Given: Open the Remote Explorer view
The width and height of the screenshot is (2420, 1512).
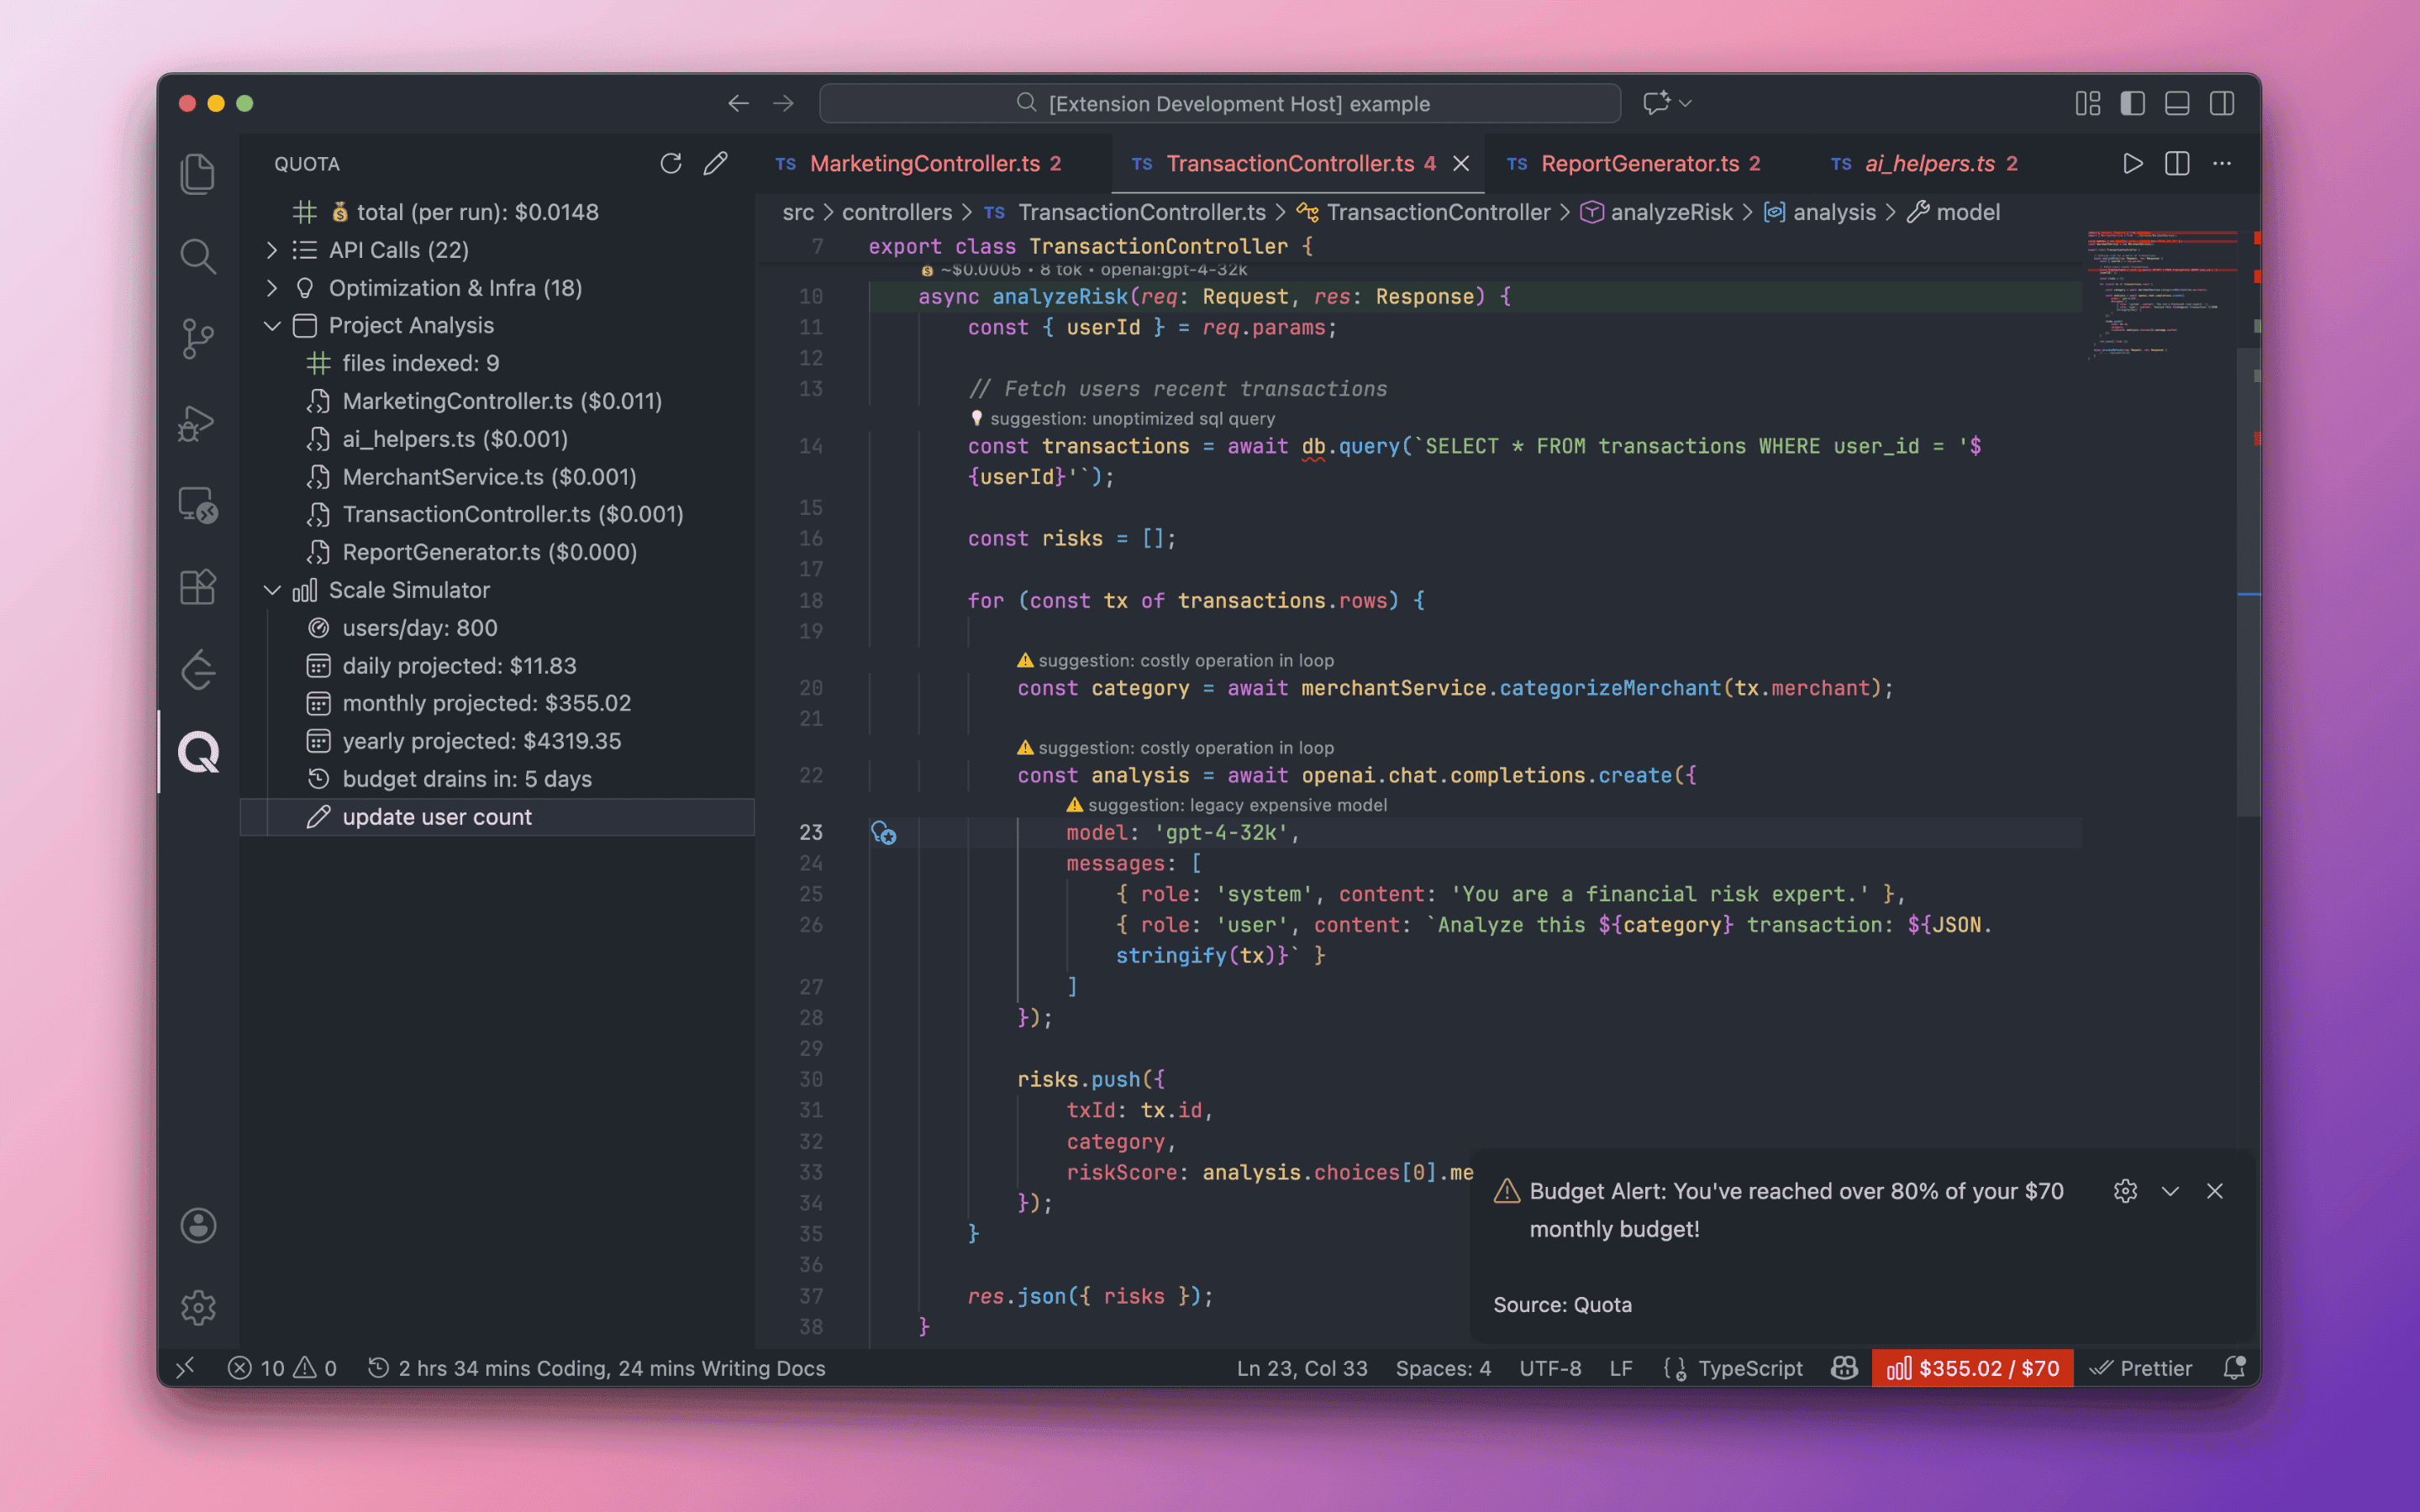Looking at the screenshot, I should [x=198, y=505].
